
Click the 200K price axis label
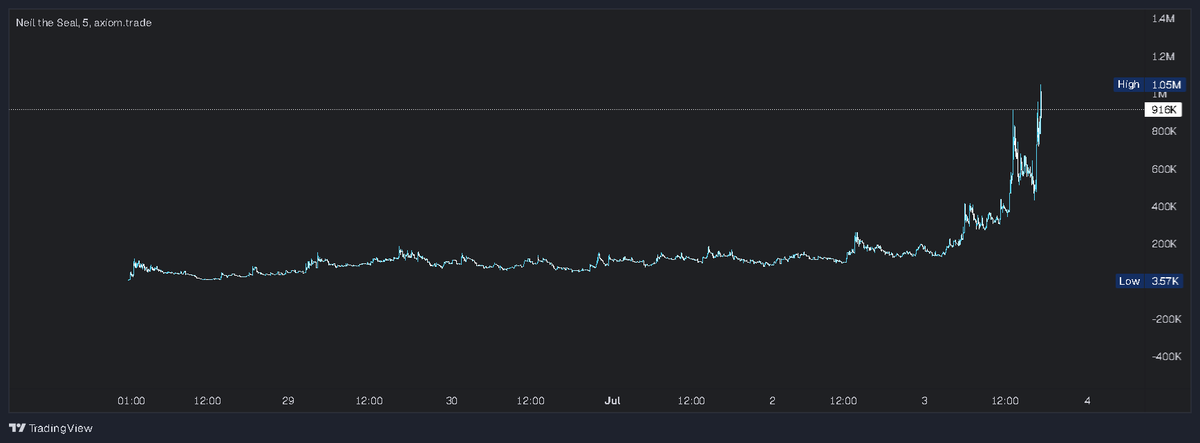1164,244
